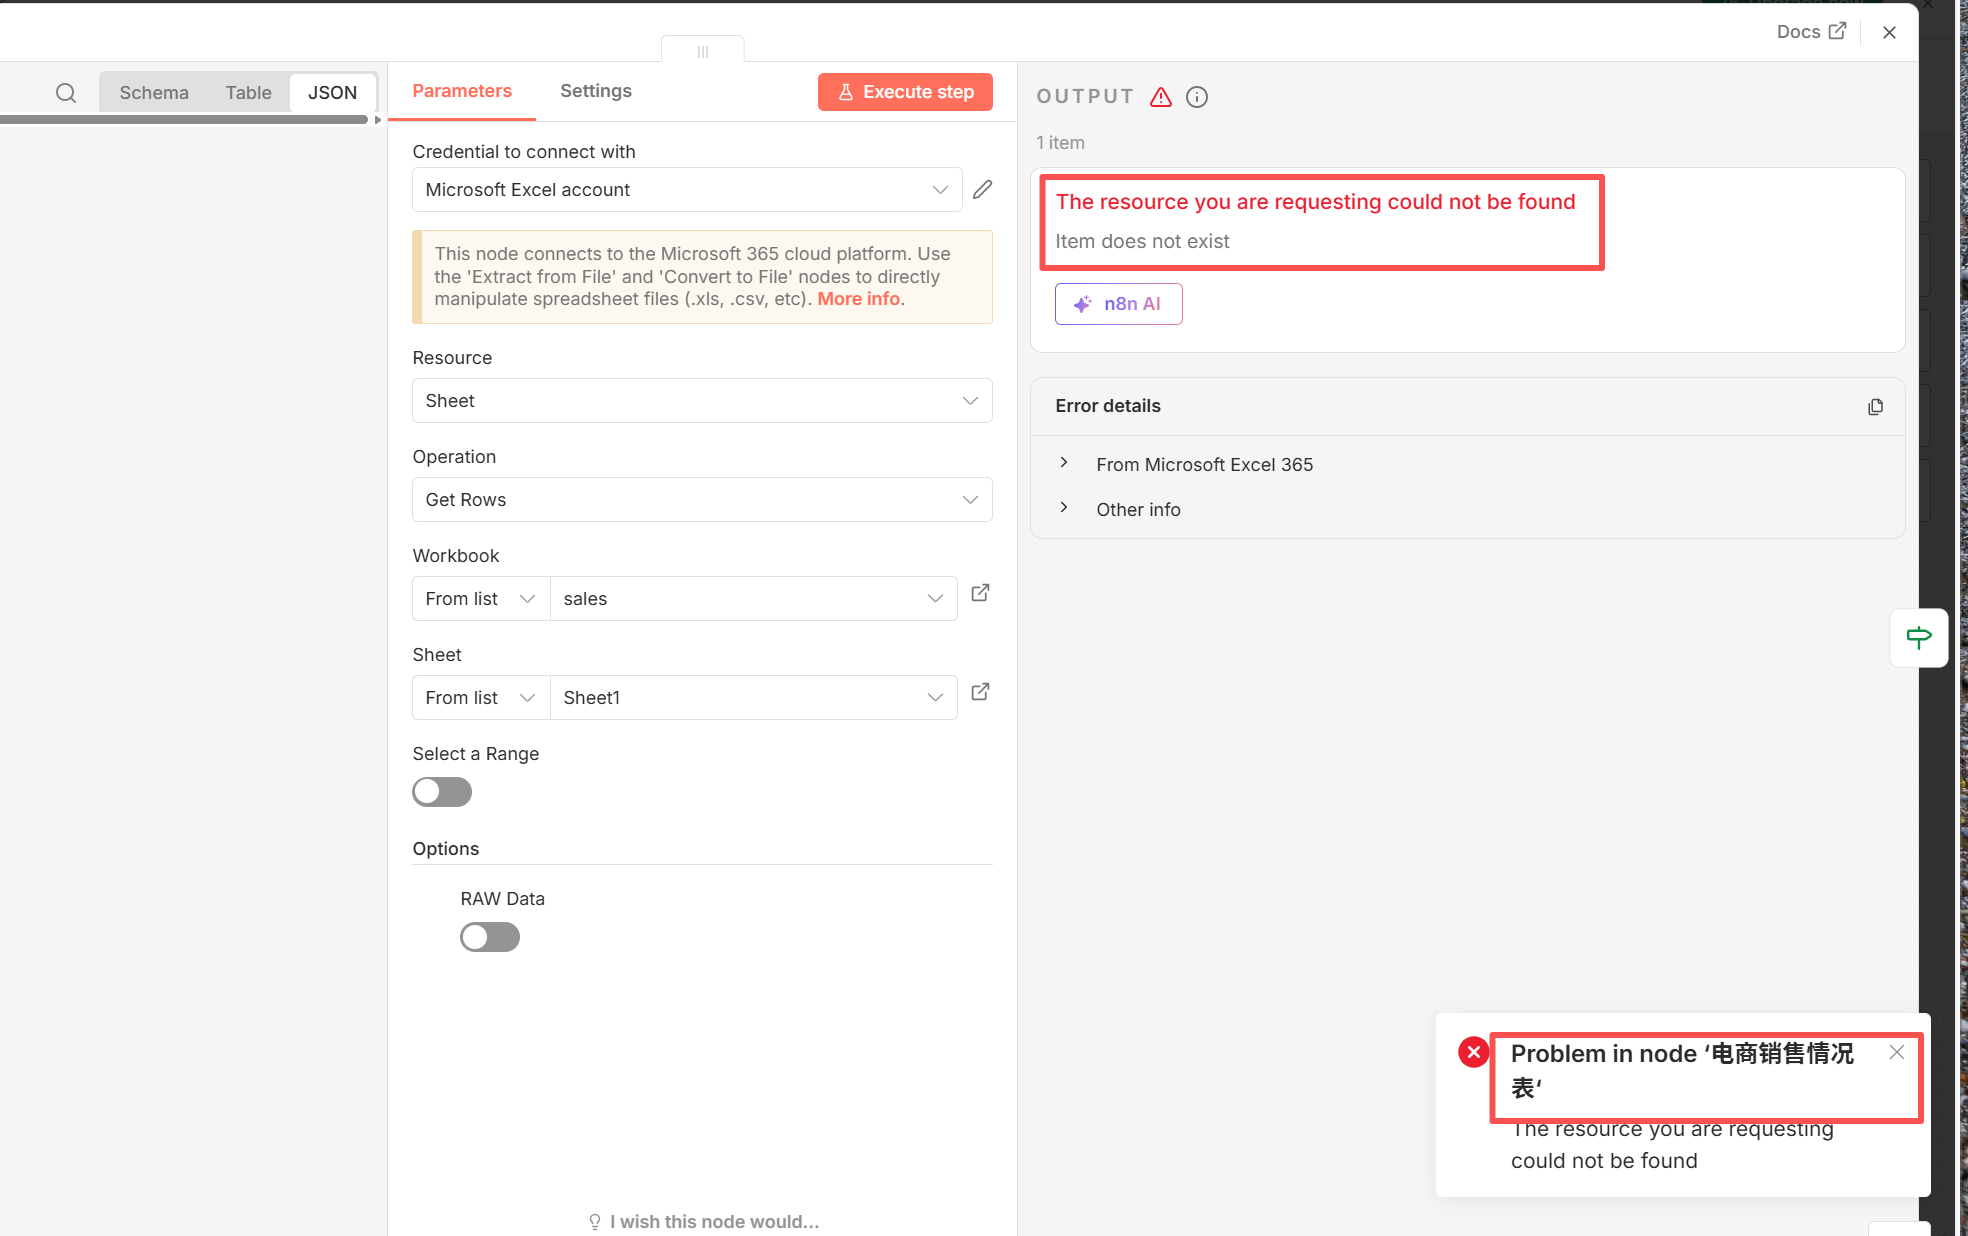Open Workbook external link icon
Viewport: 1968px width, 1236px height.
[x=980, y=593]
